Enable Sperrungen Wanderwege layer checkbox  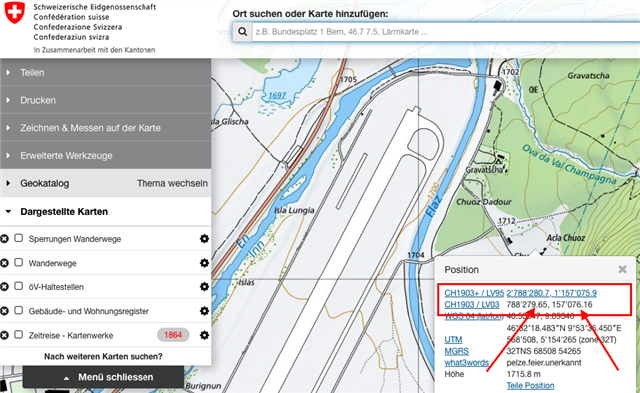click(18, 238)
